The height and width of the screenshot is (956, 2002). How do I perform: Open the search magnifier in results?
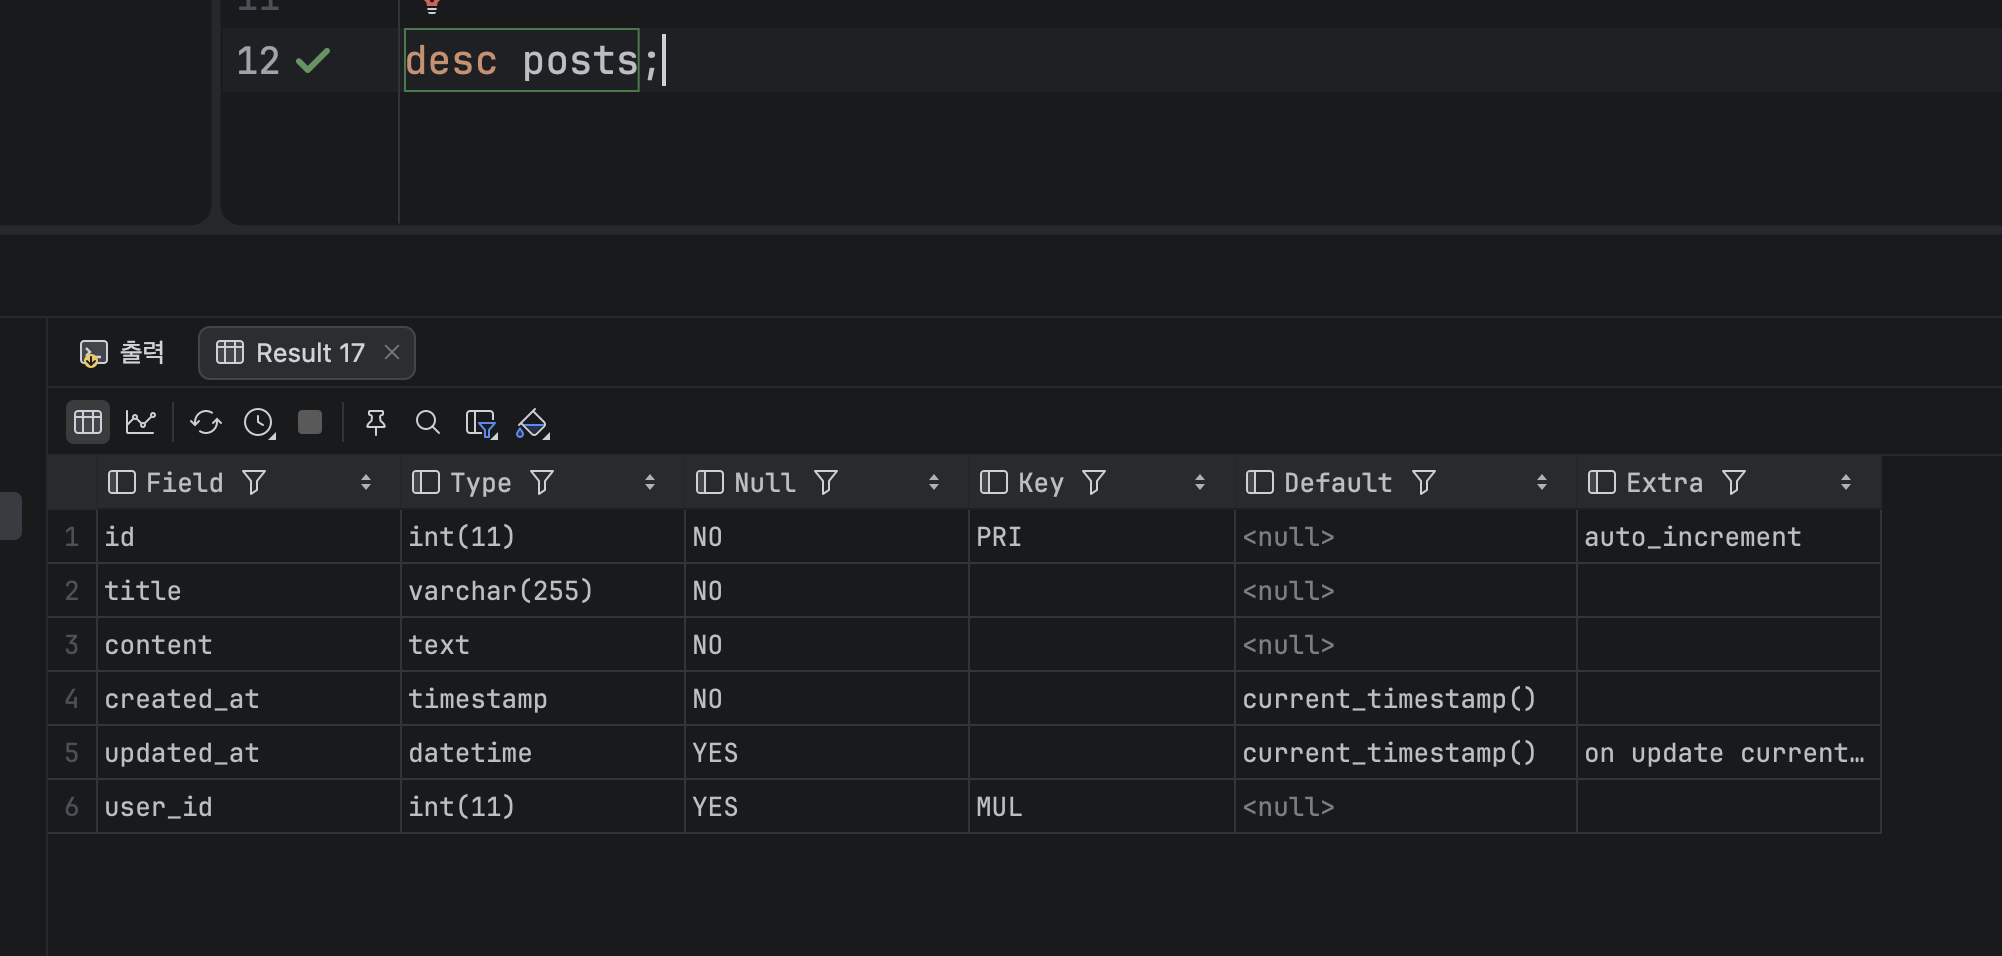pyautogui.click(x=427, y=422)
